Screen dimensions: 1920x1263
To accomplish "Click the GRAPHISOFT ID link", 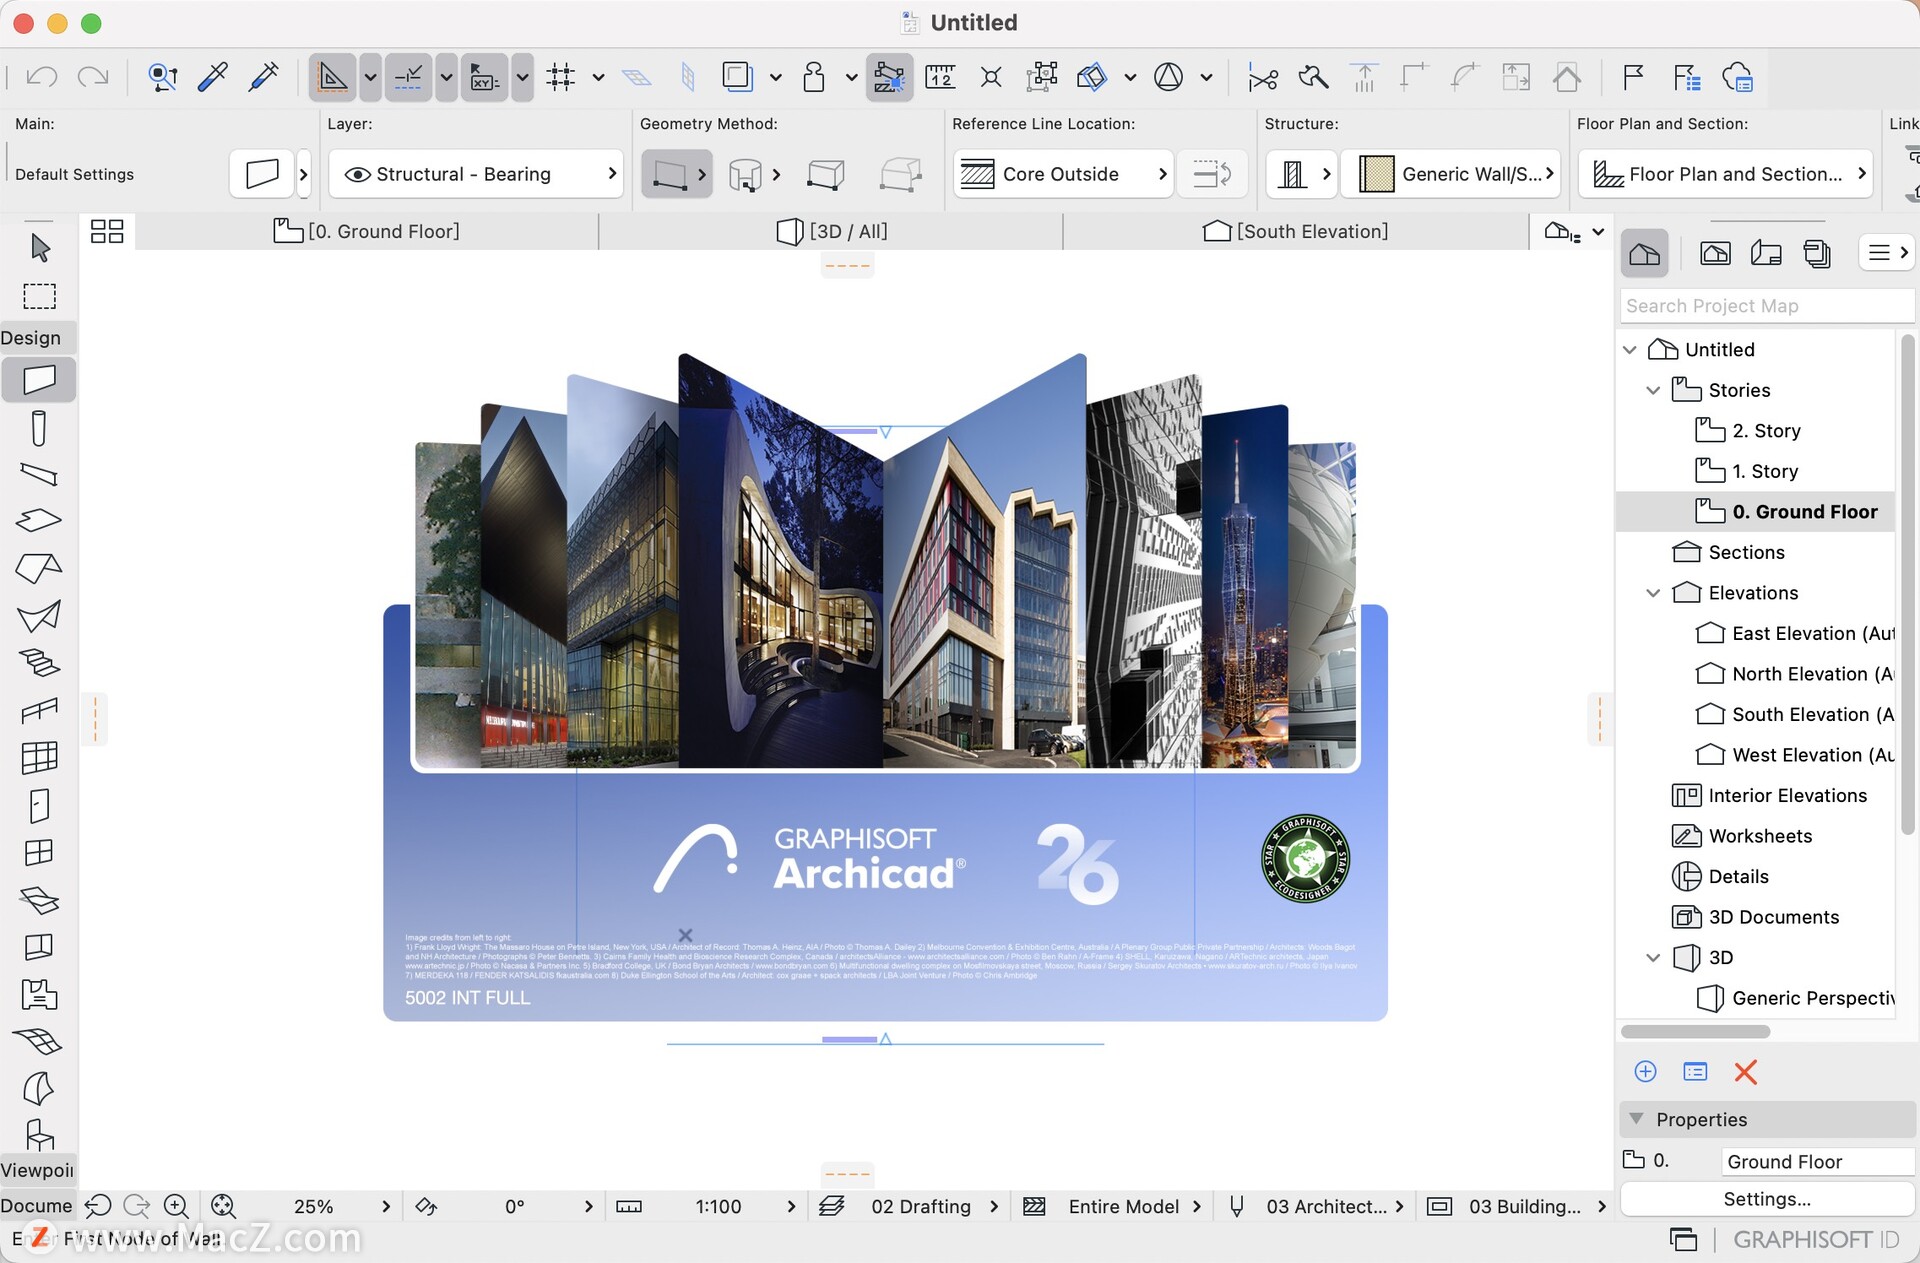I will [1816, 1240].
